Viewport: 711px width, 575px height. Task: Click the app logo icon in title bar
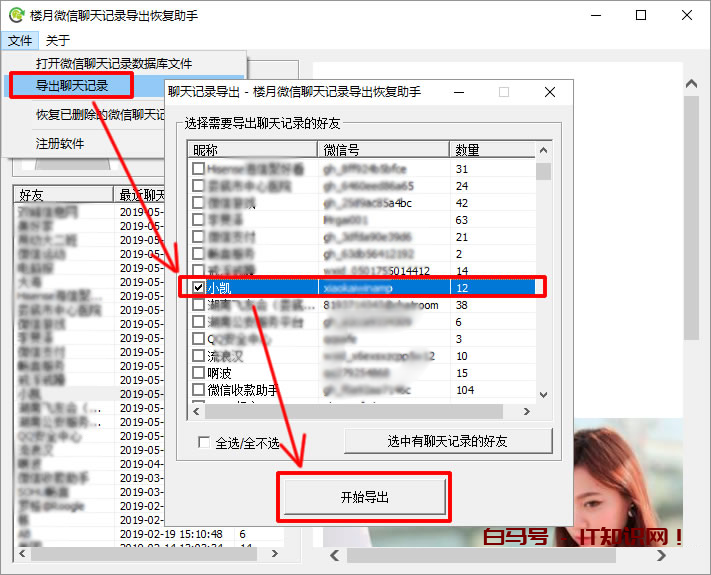point(15,15)
